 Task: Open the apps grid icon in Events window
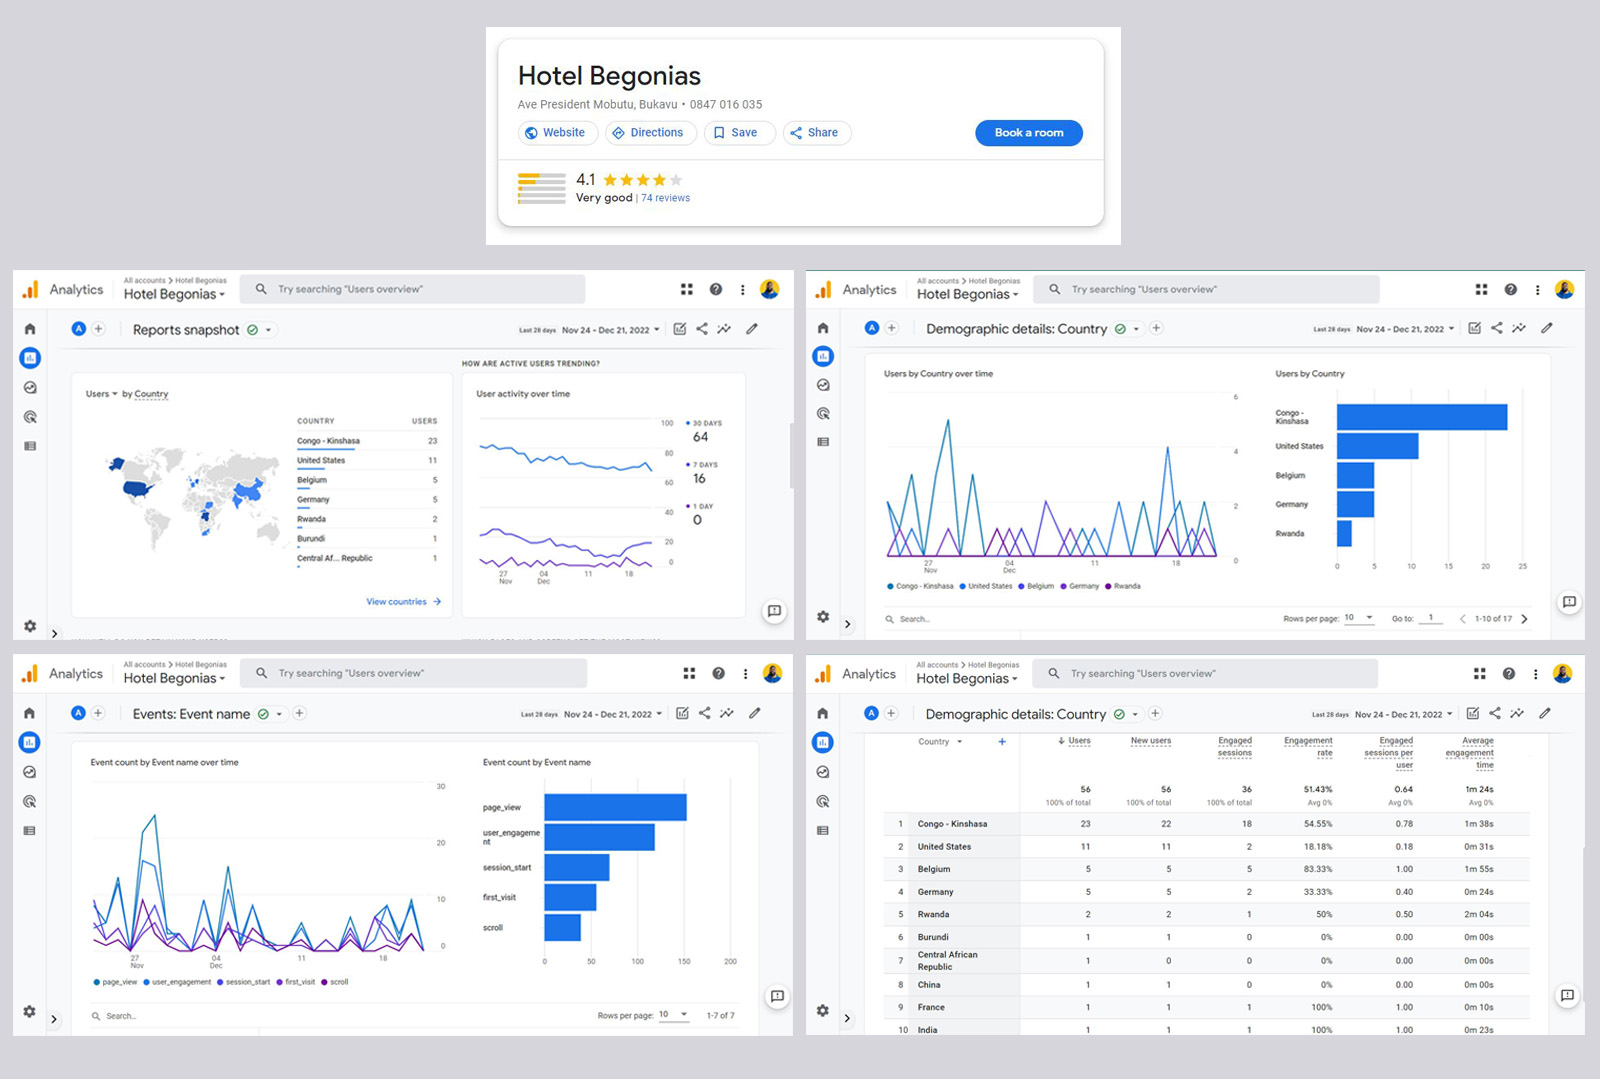pyautogui.click(x=689, y=673)
